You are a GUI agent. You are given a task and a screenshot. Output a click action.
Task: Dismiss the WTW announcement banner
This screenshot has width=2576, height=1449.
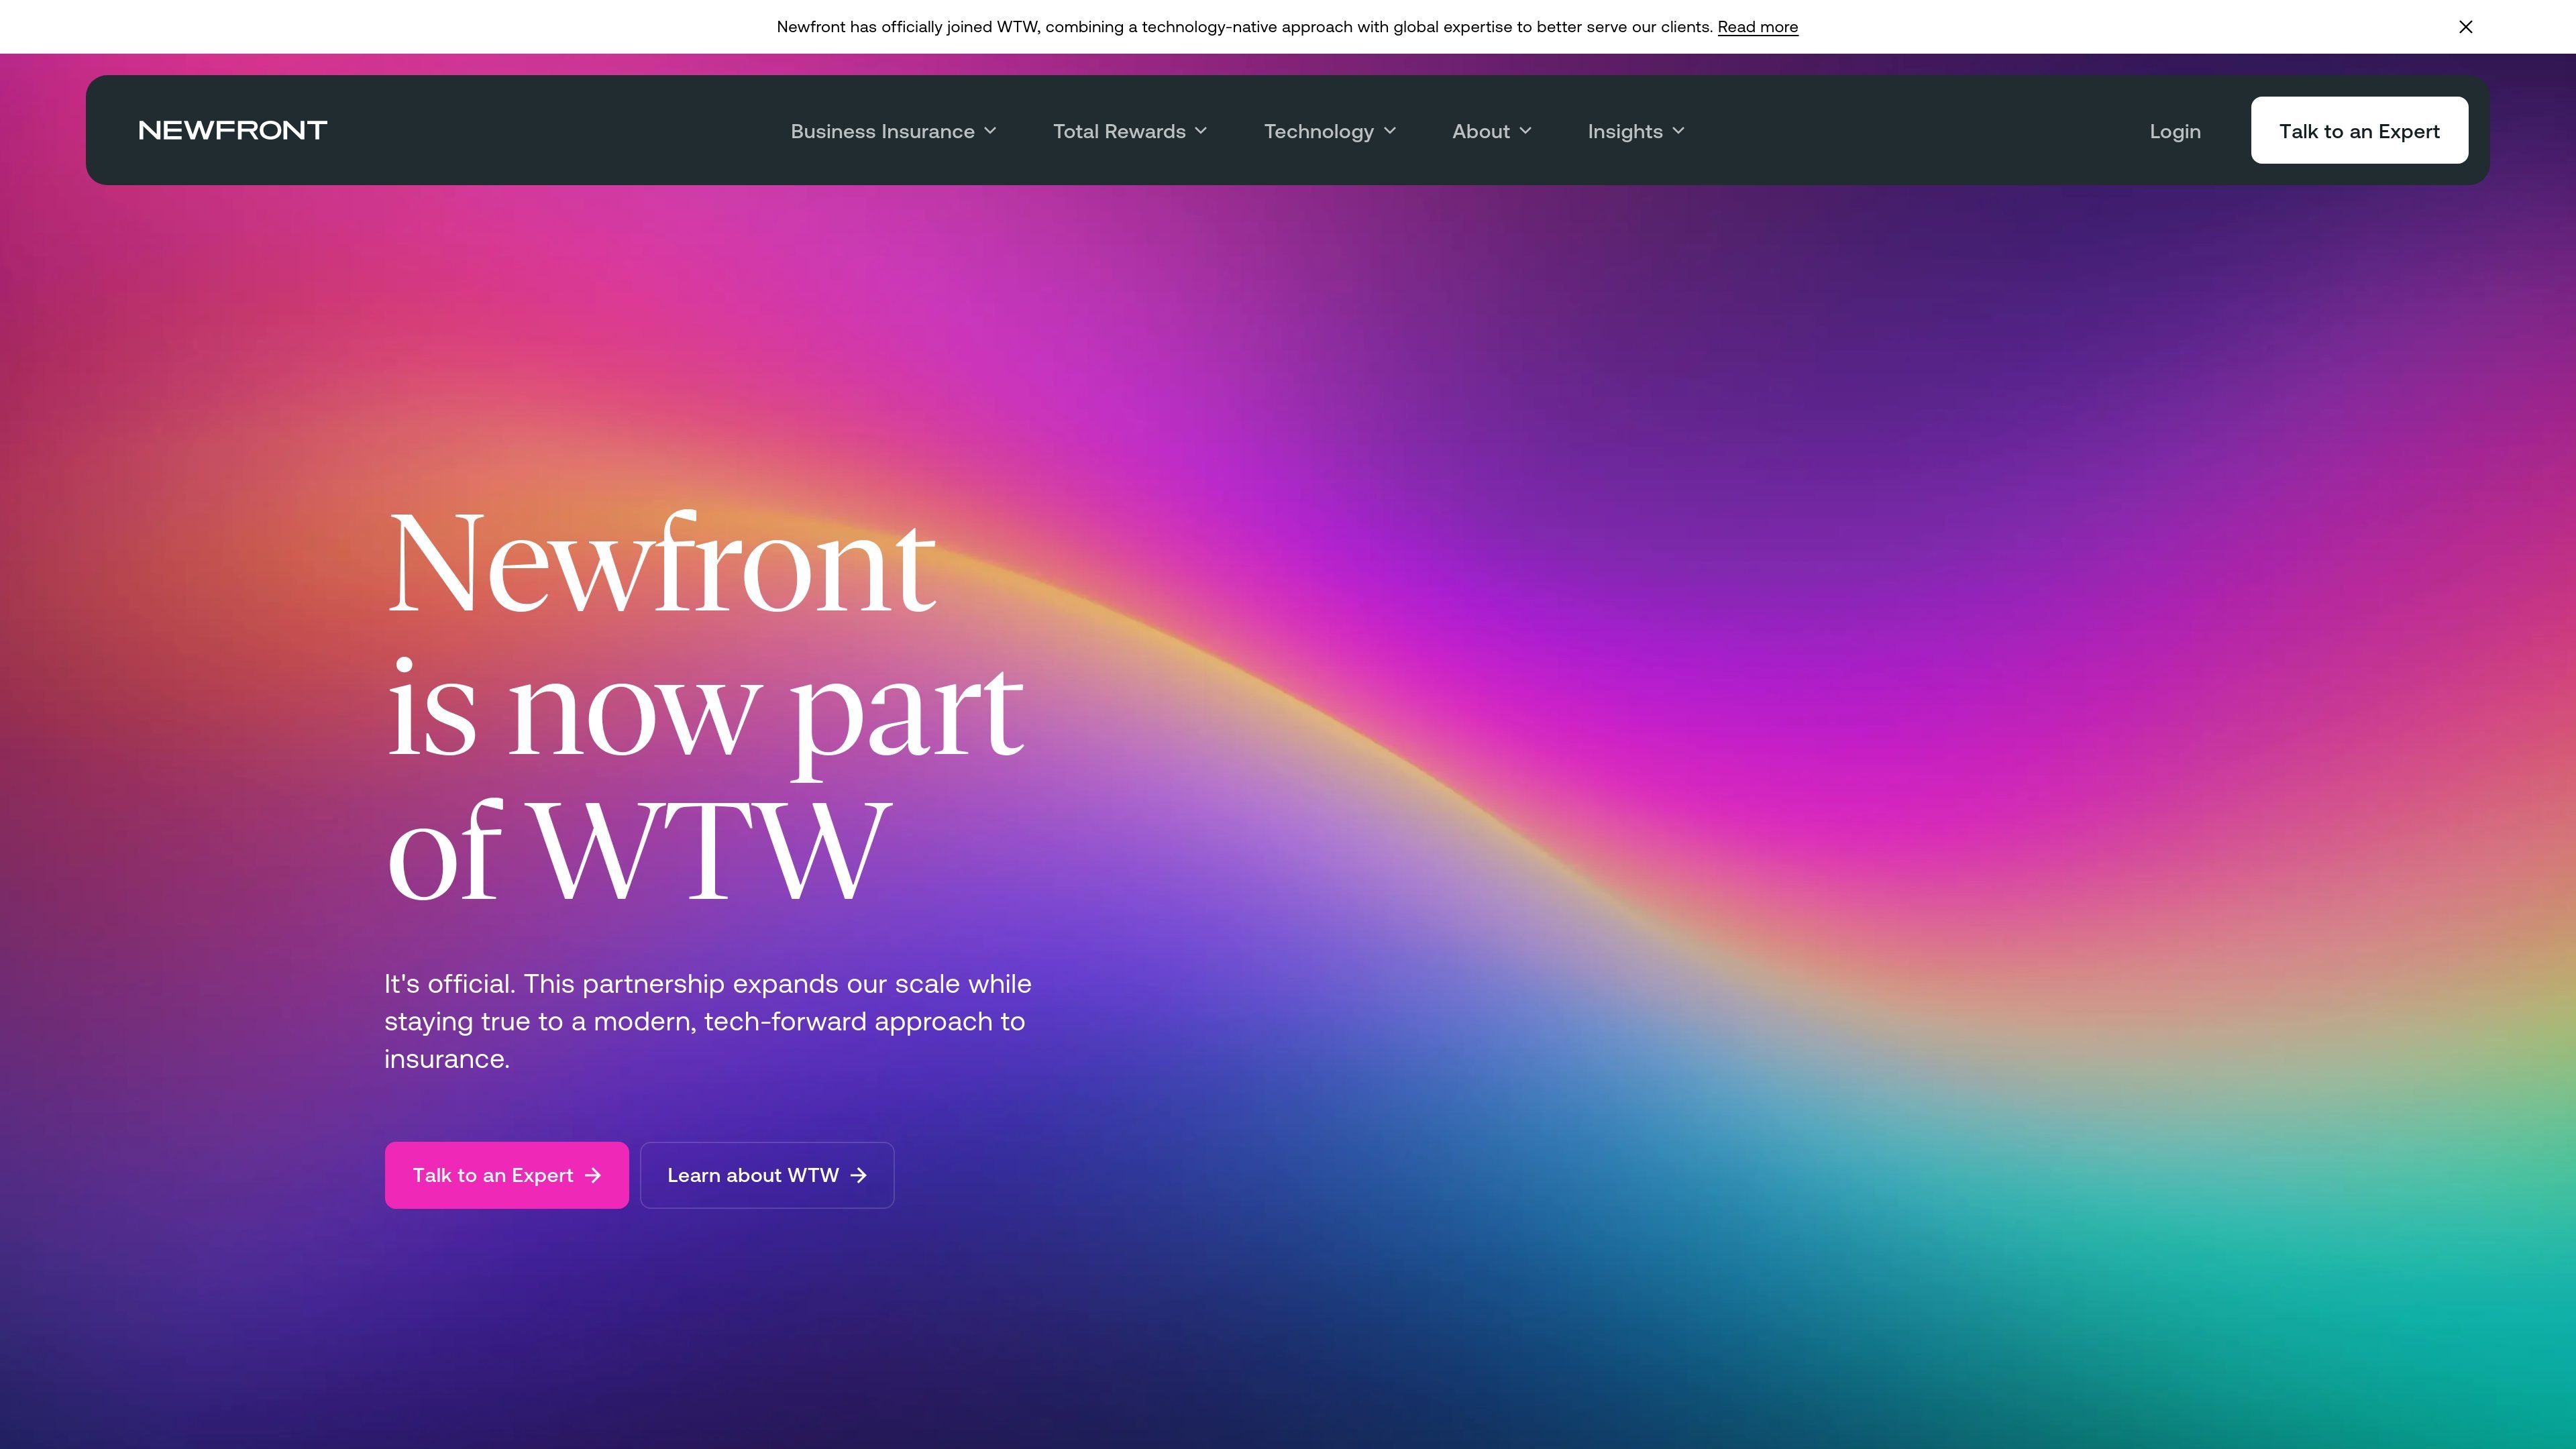2465,27
